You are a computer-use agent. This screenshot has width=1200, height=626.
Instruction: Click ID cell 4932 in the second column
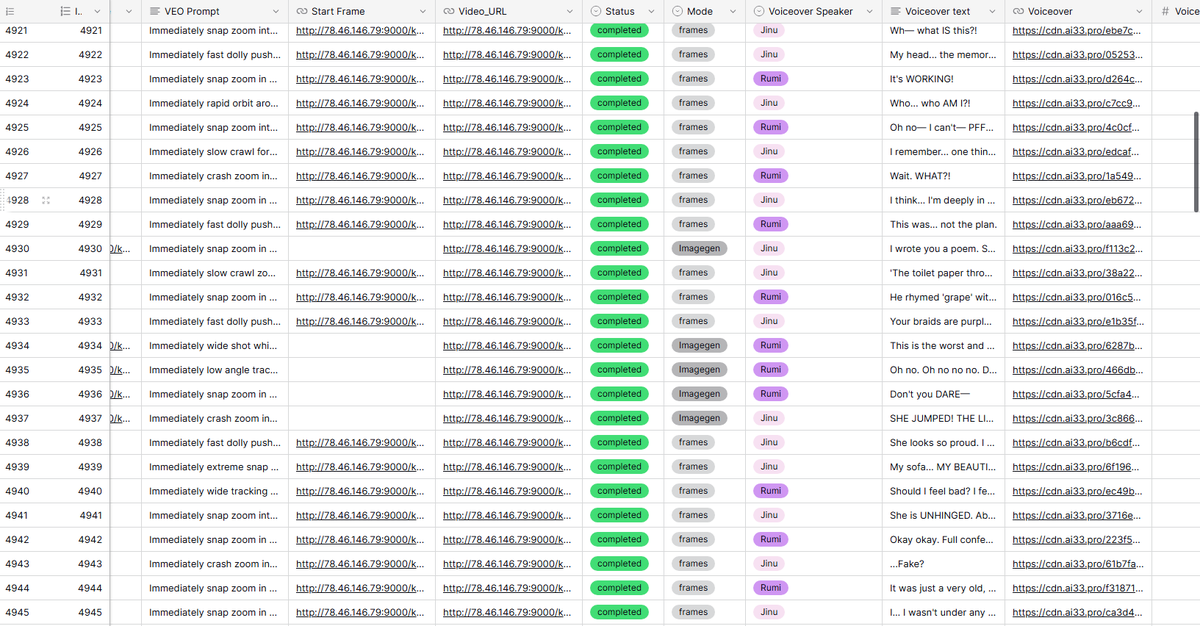point(90,297)
